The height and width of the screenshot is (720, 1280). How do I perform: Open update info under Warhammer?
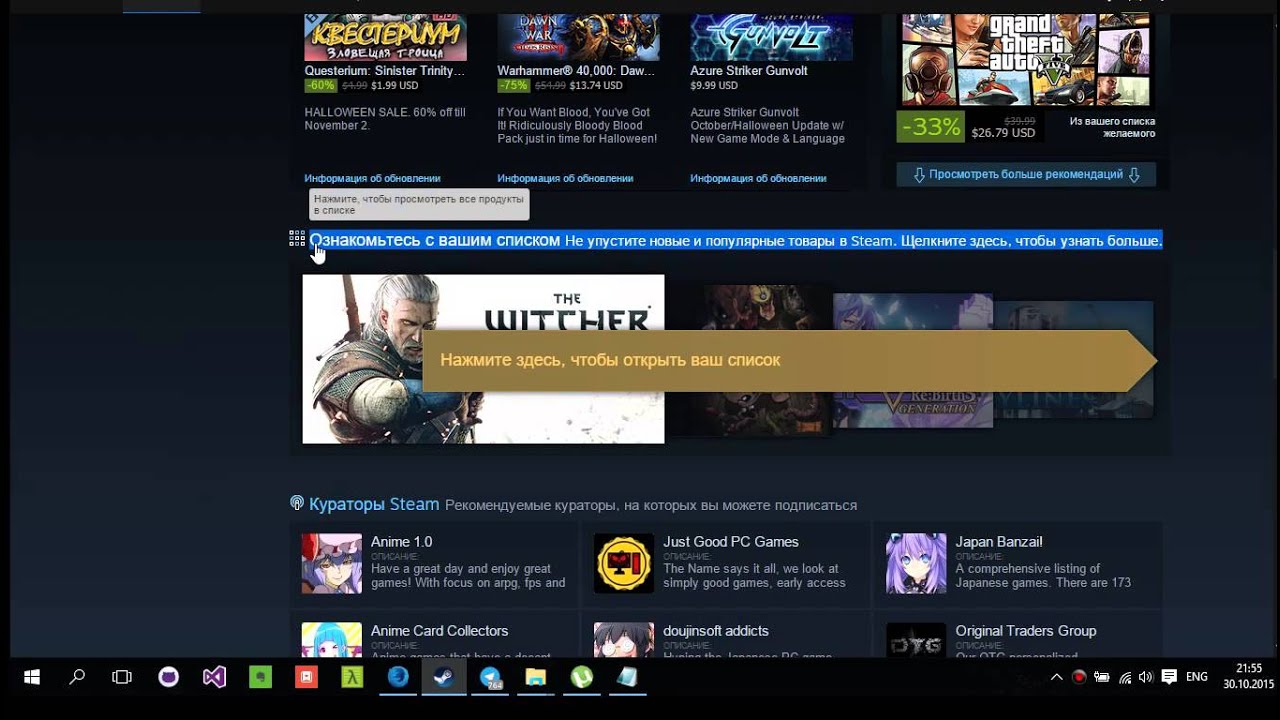point(565,178)
